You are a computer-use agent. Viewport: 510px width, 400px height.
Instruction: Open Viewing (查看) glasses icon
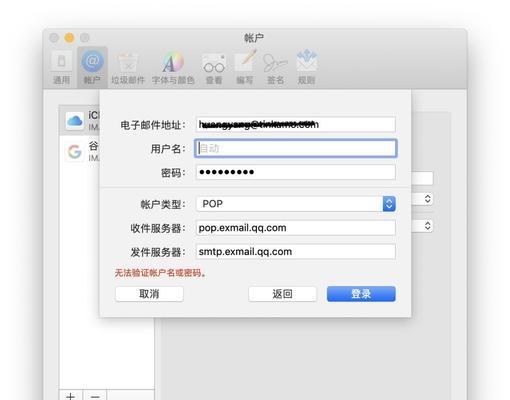tap(214, 67)
